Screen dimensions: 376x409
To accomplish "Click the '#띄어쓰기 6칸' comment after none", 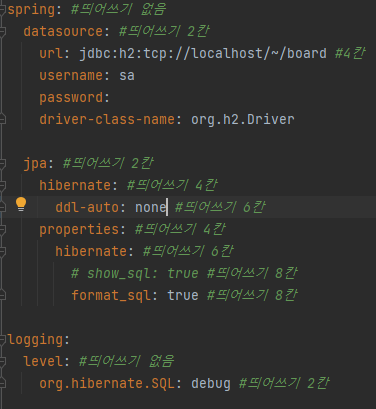I will tap(220, 207).
